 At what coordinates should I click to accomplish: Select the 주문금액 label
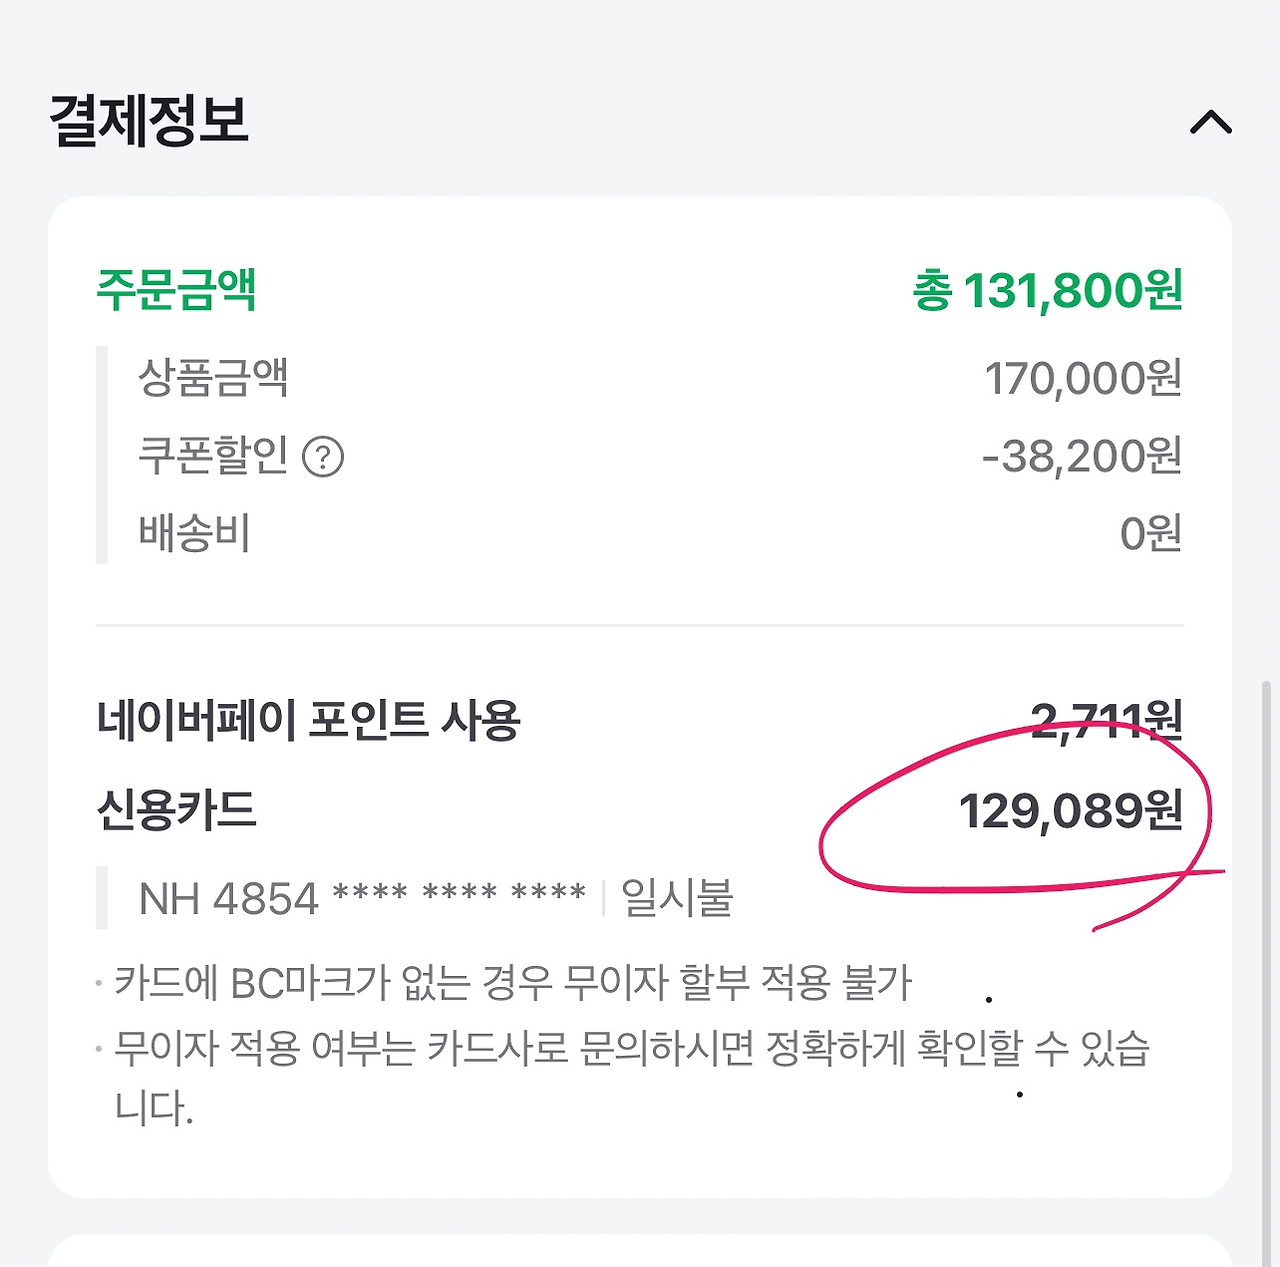(176, 290)
